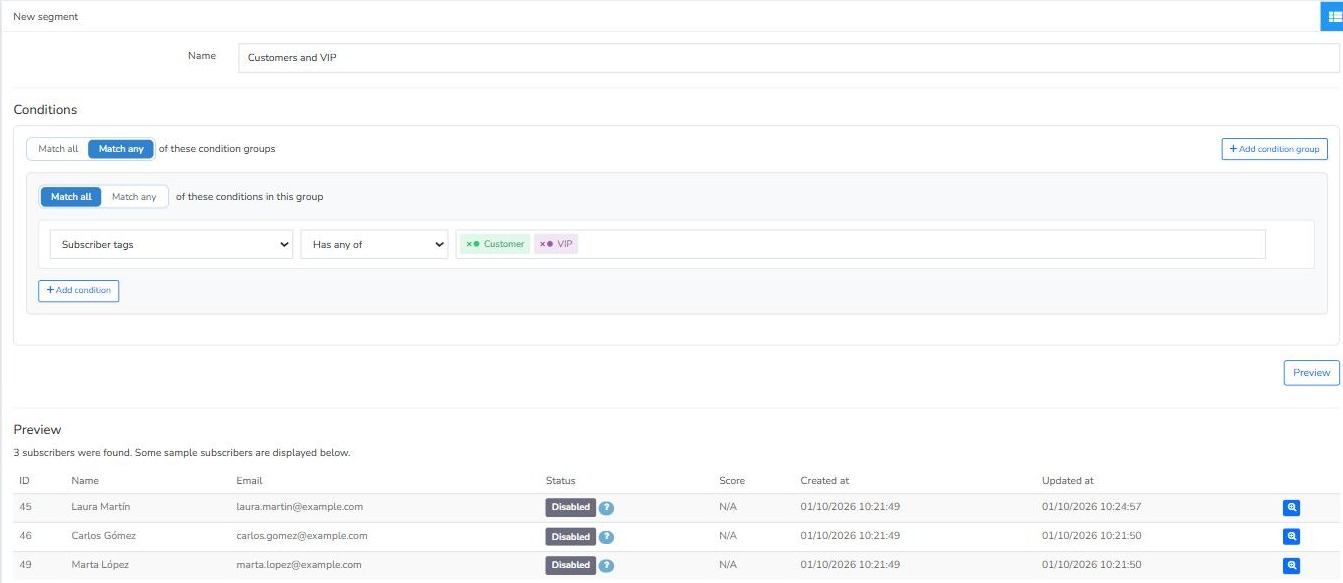Click help icon next to Marta López status
The height and width of the screenshot is (583, 1343).
click(606, 565)
